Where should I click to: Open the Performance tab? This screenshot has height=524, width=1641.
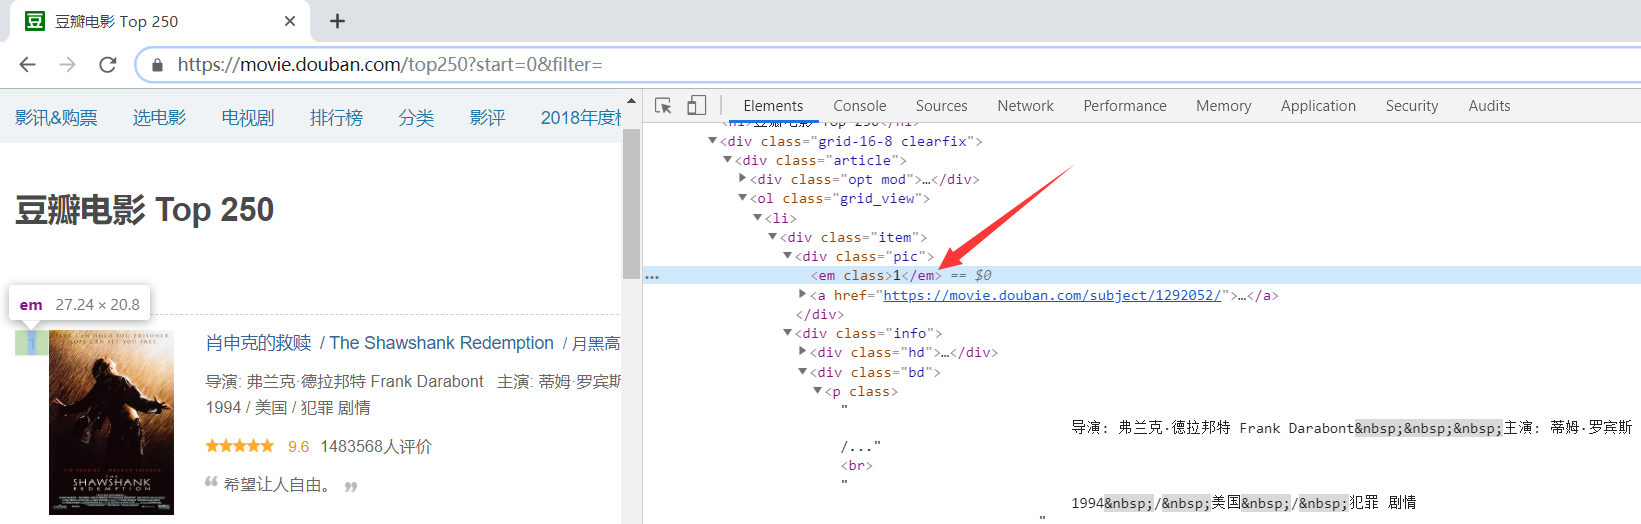1125,106
